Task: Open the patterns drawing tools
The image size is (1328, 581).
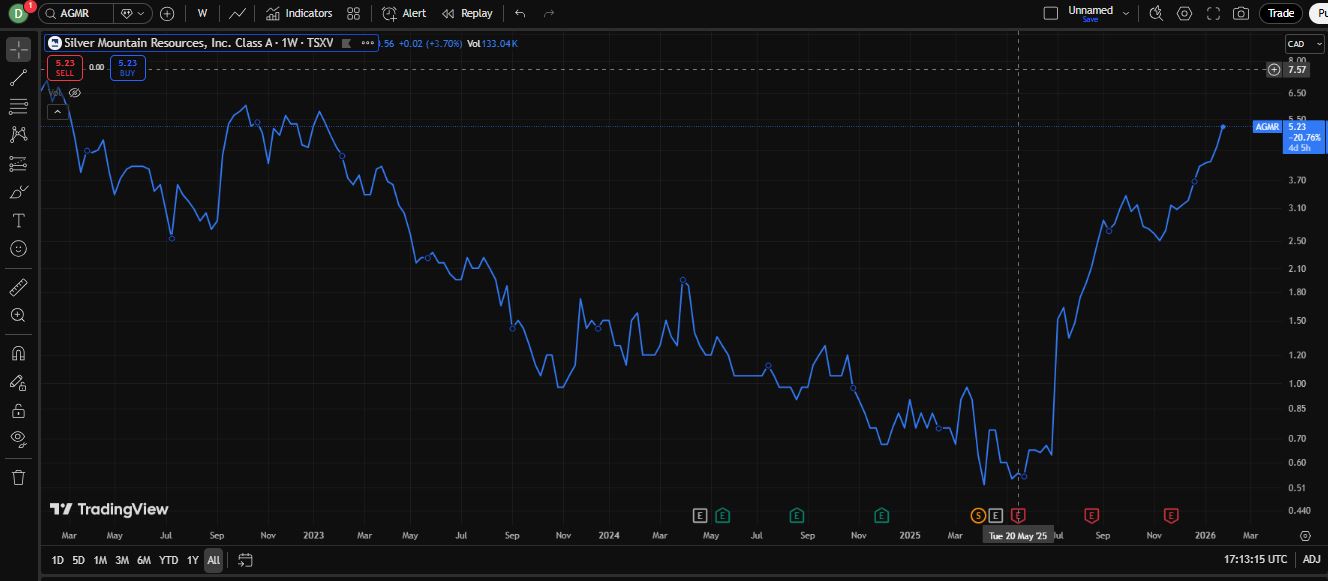Action: 18,134
